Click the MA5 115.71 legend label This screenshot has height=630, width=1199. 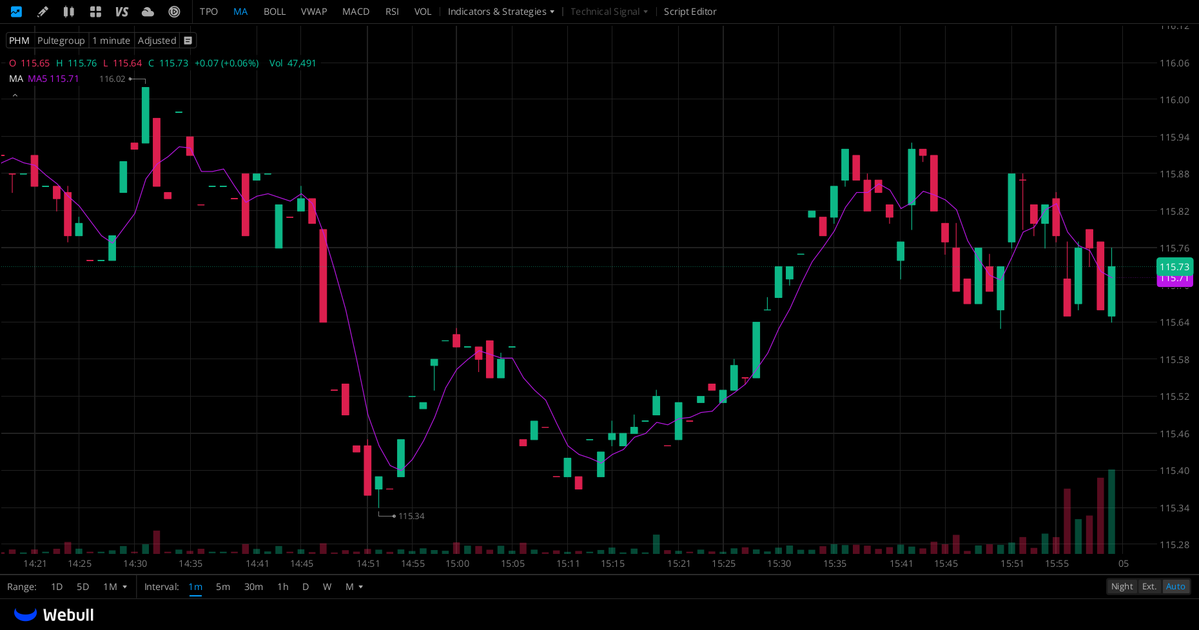click(53, 79)
